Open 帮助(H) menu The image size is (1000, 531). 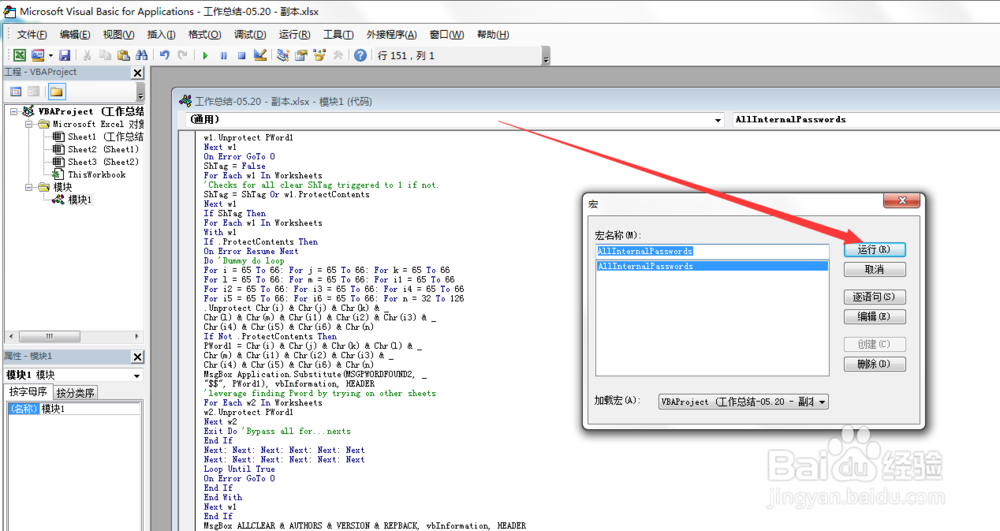coord(493,34)
